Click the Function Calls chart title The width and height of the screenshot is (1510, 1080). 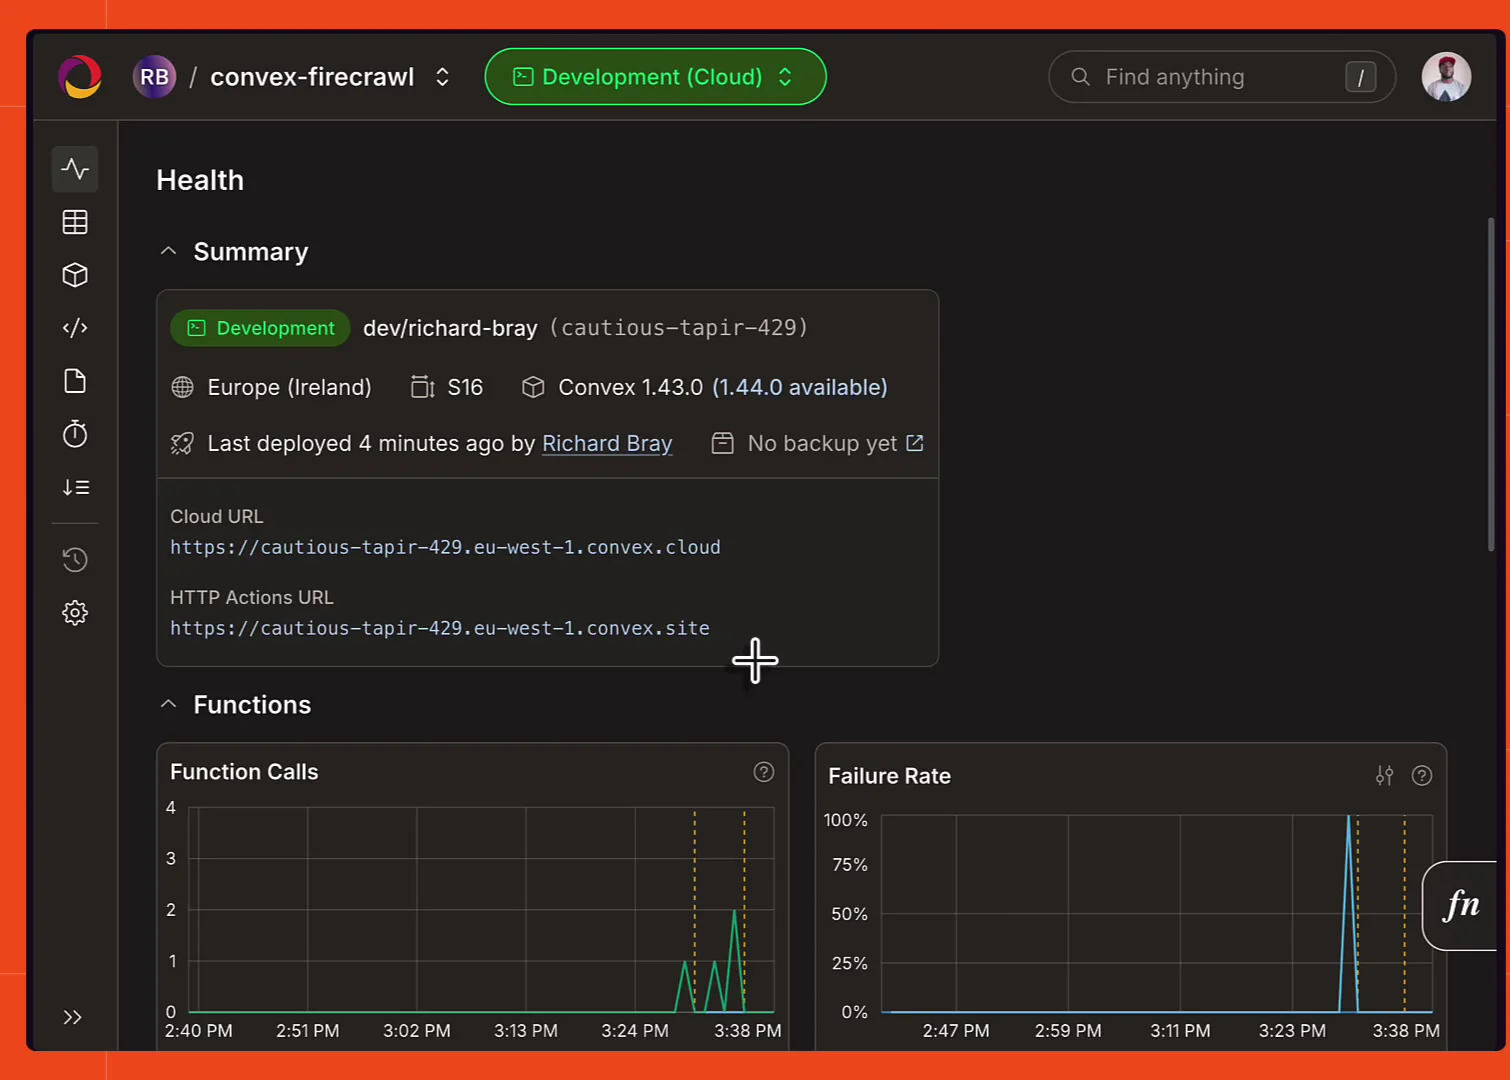pos(244,772)
